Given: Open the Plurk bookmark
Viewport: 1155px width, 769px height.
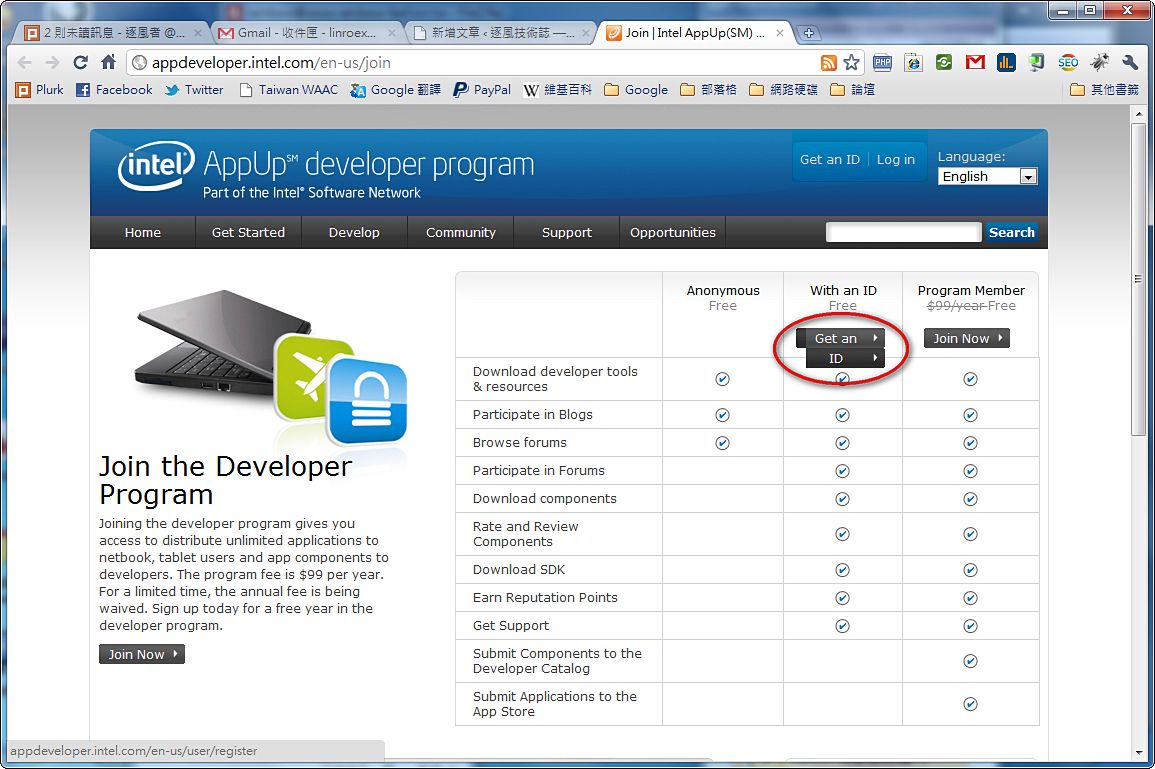Looking at the screenshot, I should point(40,90).
